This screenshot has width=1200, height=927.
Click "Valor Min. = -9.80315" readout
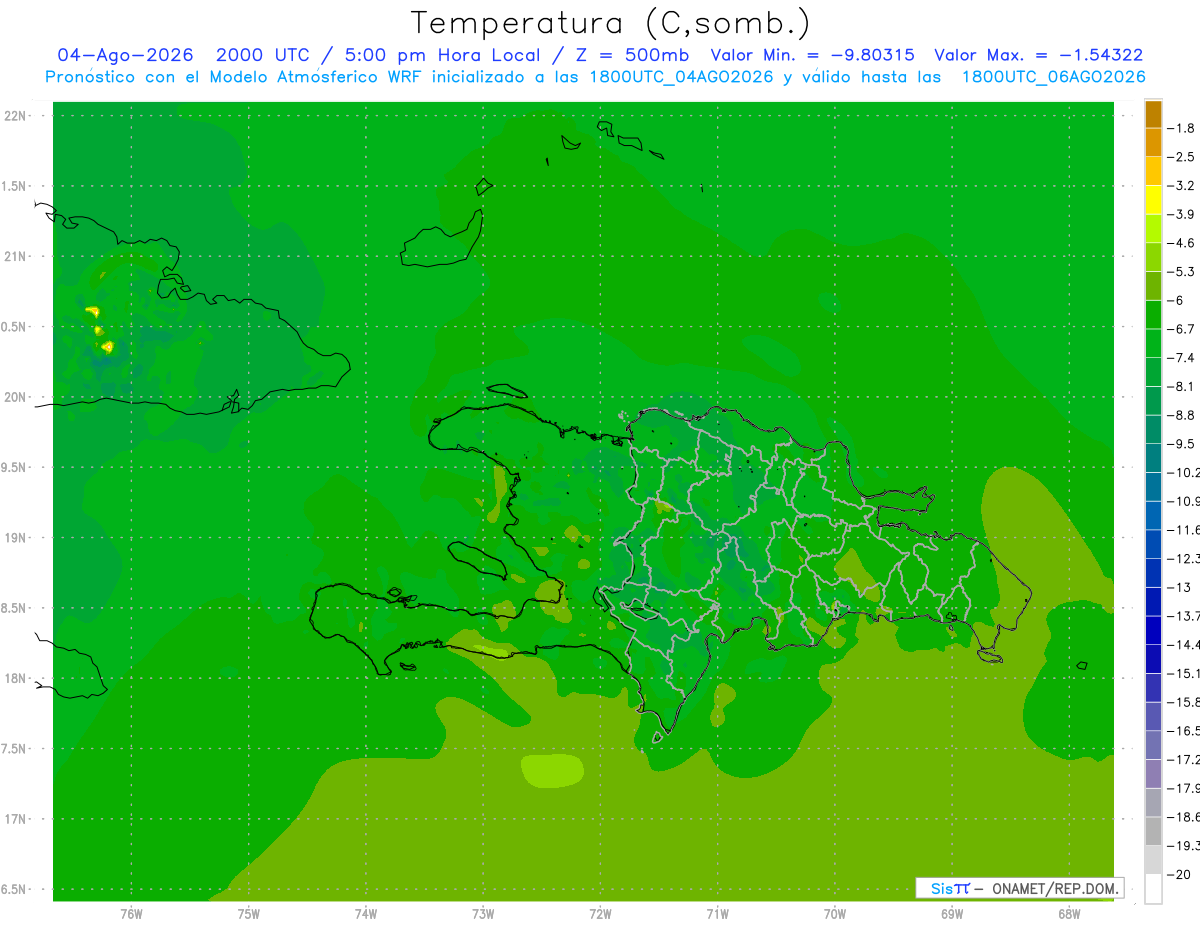(x=812, y=55)
